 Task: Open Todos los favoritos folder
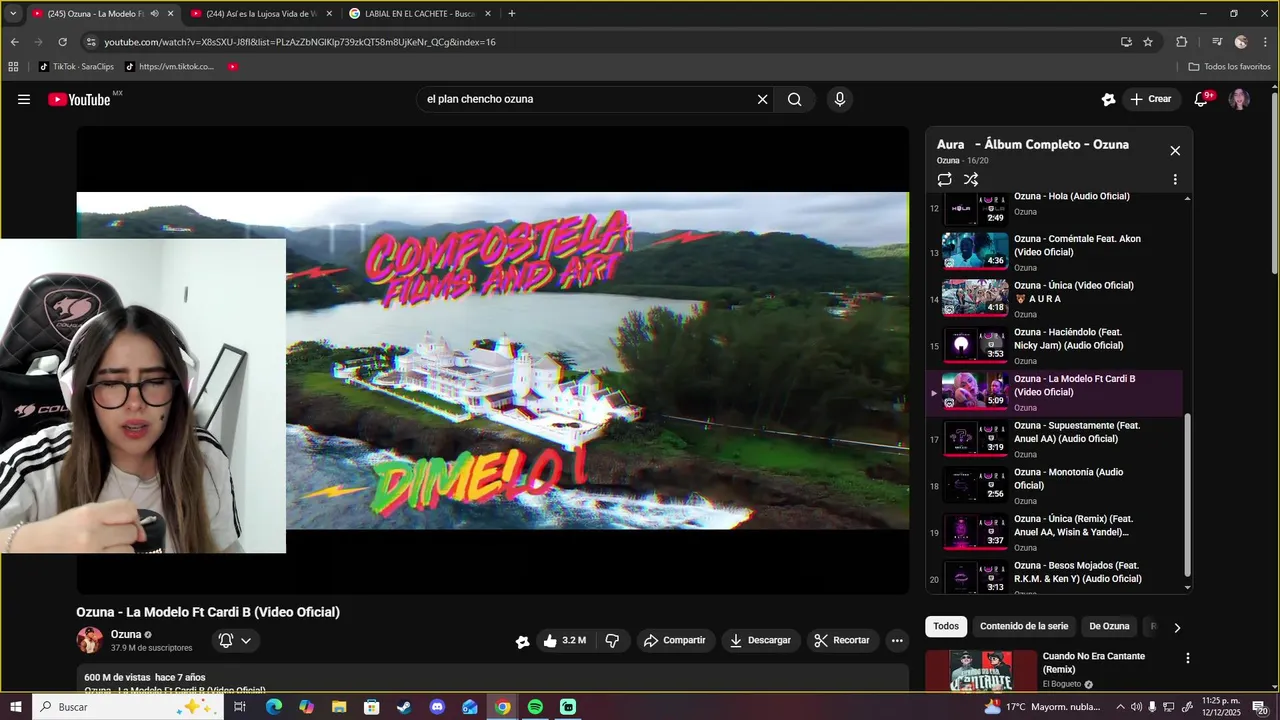tap(1230, 67)
